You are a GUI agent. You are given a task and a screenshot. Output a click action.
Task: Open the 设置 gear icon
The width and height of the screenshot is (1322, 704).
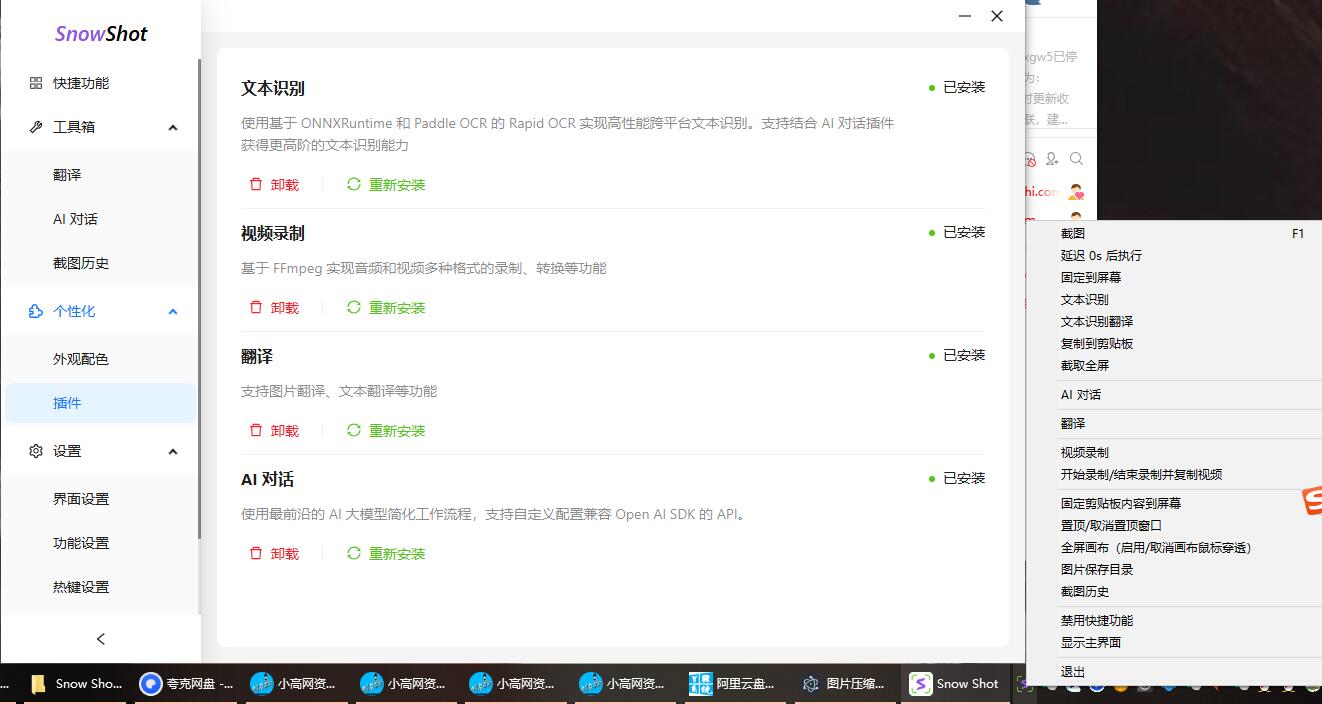click(x=37, y=451)
